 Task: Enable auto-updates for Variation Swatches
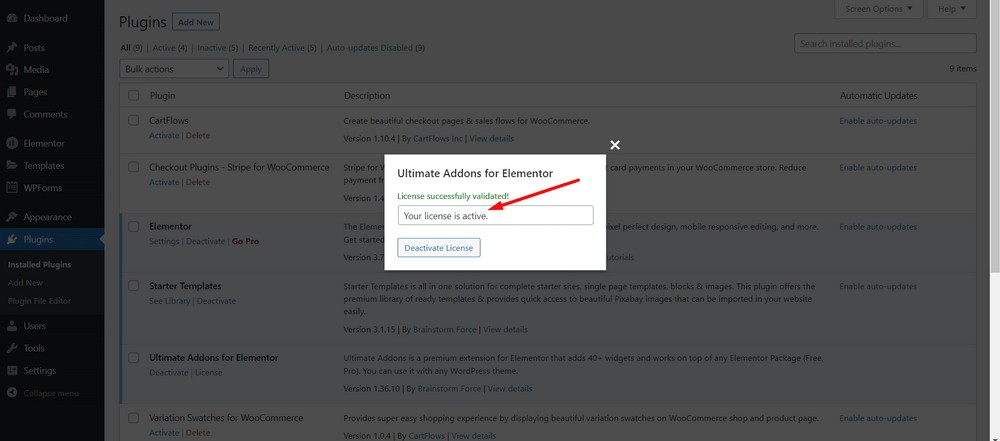point(878,419)
